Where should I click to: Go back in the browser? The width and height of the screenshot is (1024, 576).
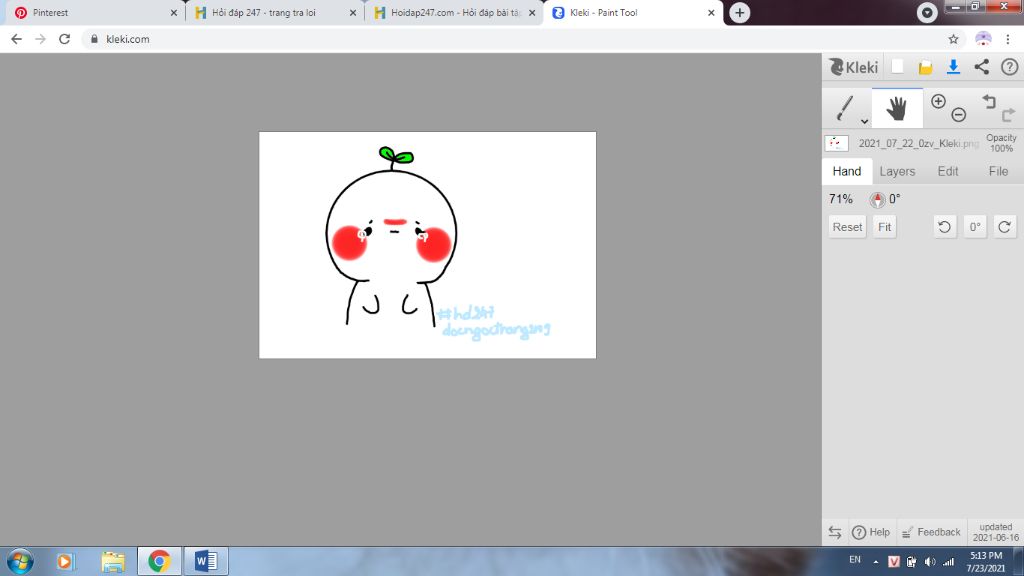[16, 39]
